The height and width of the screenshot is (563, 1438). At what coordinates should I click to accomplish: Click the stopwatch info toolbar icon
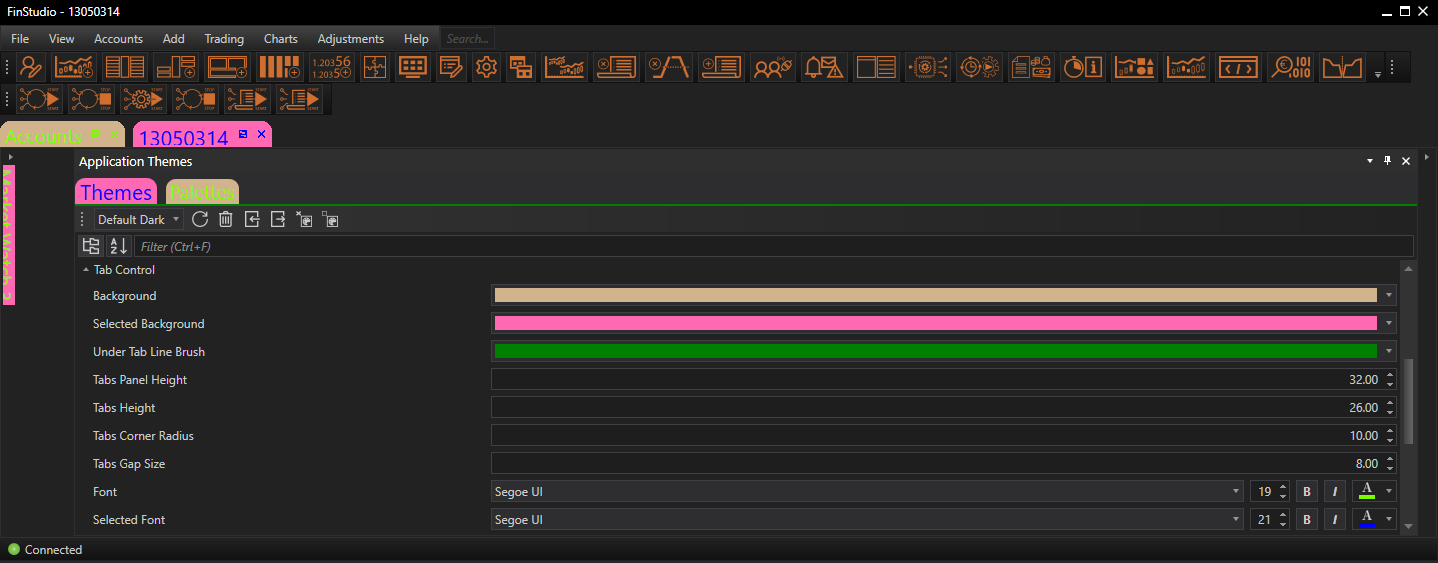[x=1082, y=67]
